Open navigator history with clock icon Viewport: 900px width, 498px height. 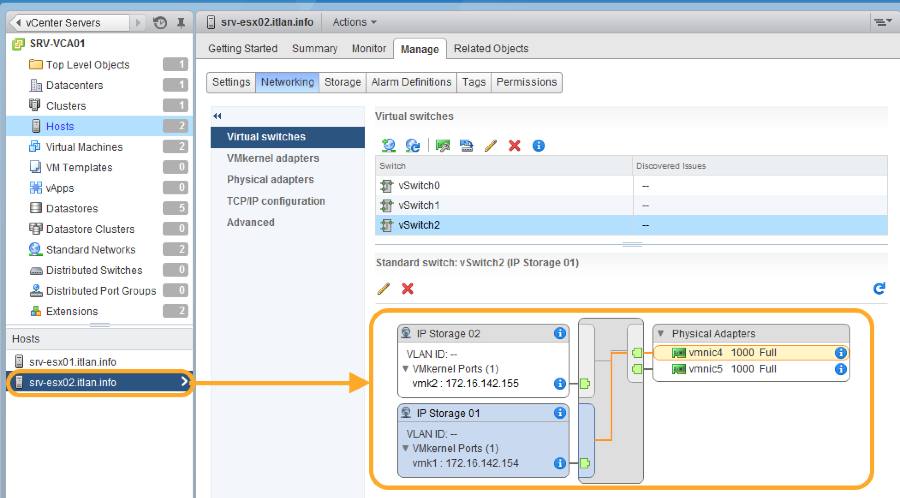point(160,22)
